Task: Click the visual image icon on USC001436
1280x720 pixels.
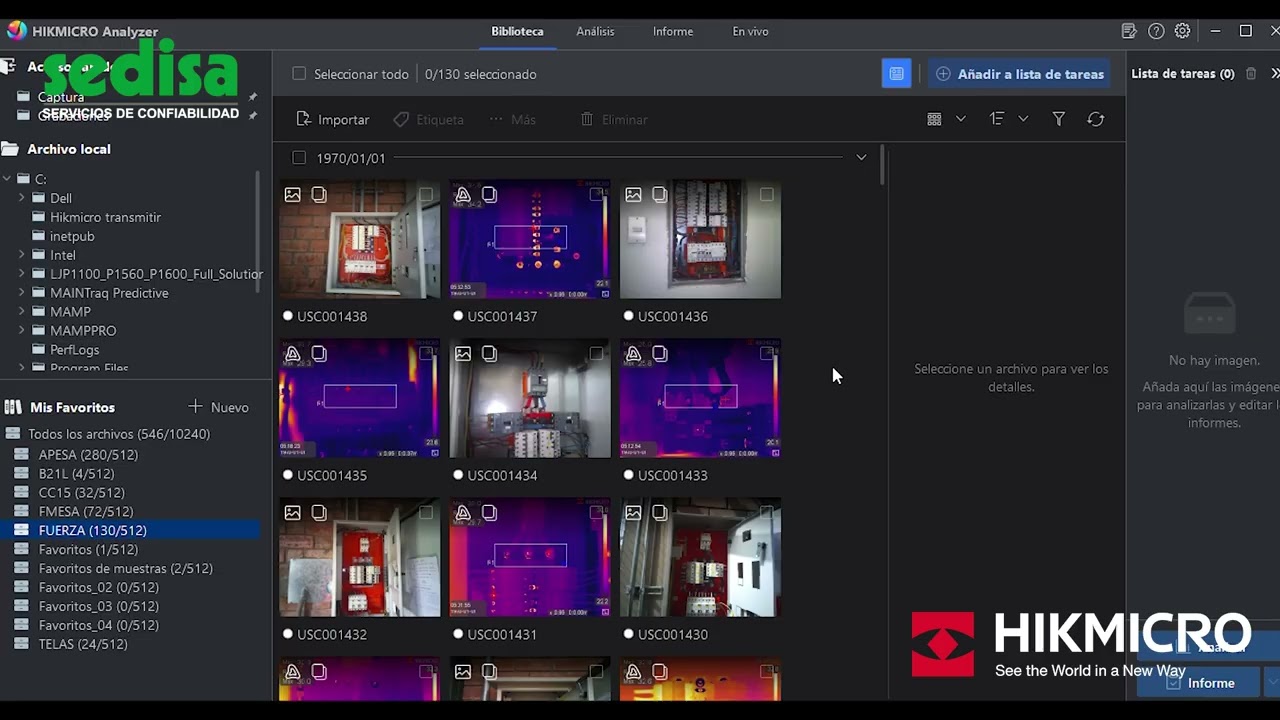Action: pos(633,195)
